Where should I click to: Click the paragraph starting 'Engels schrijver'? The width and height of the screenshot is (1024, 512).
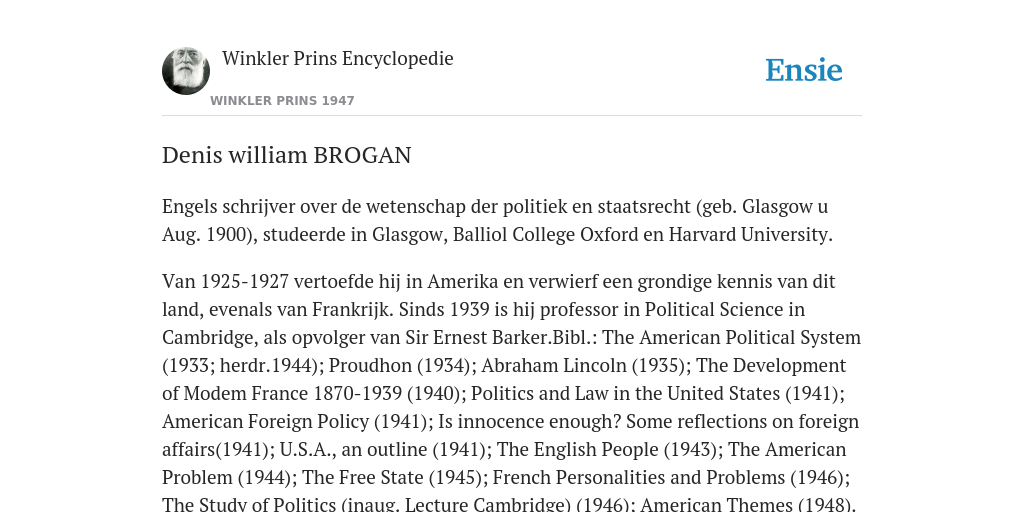[498, 220]
